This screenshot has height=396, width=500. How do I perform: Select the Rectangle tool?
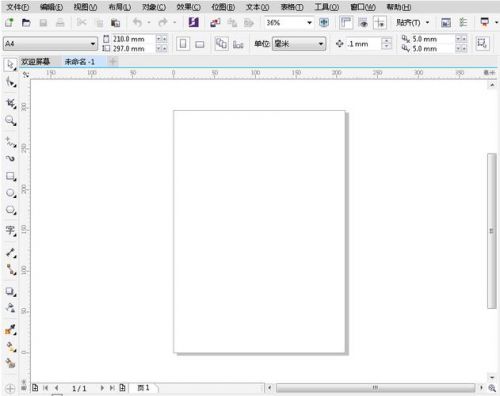coord(11,176)
